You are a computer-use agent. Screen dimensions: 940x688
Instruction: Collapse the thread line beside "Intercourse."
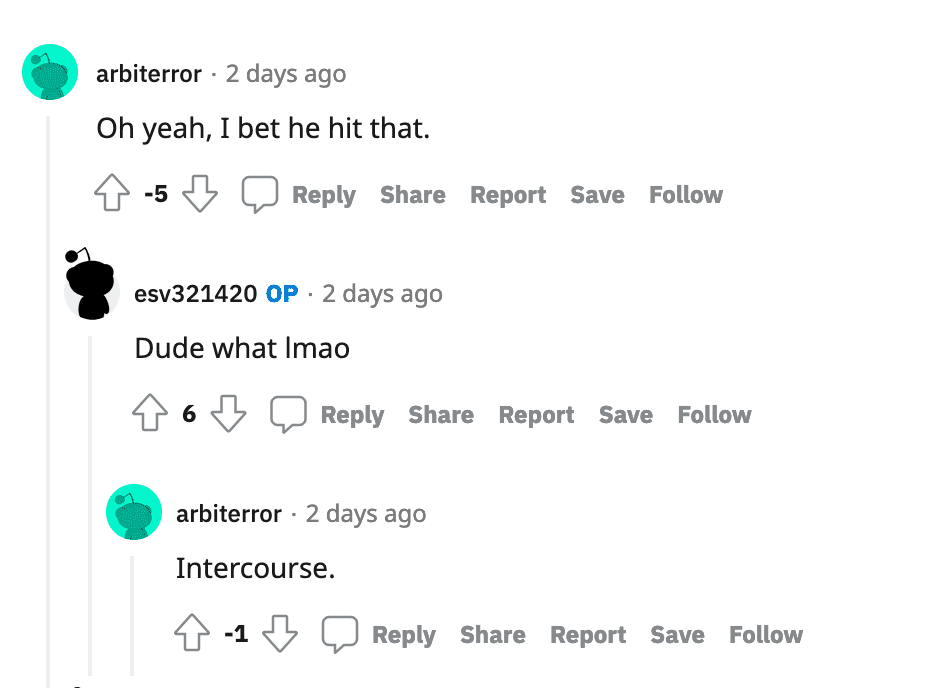click(x=133, y=615)
